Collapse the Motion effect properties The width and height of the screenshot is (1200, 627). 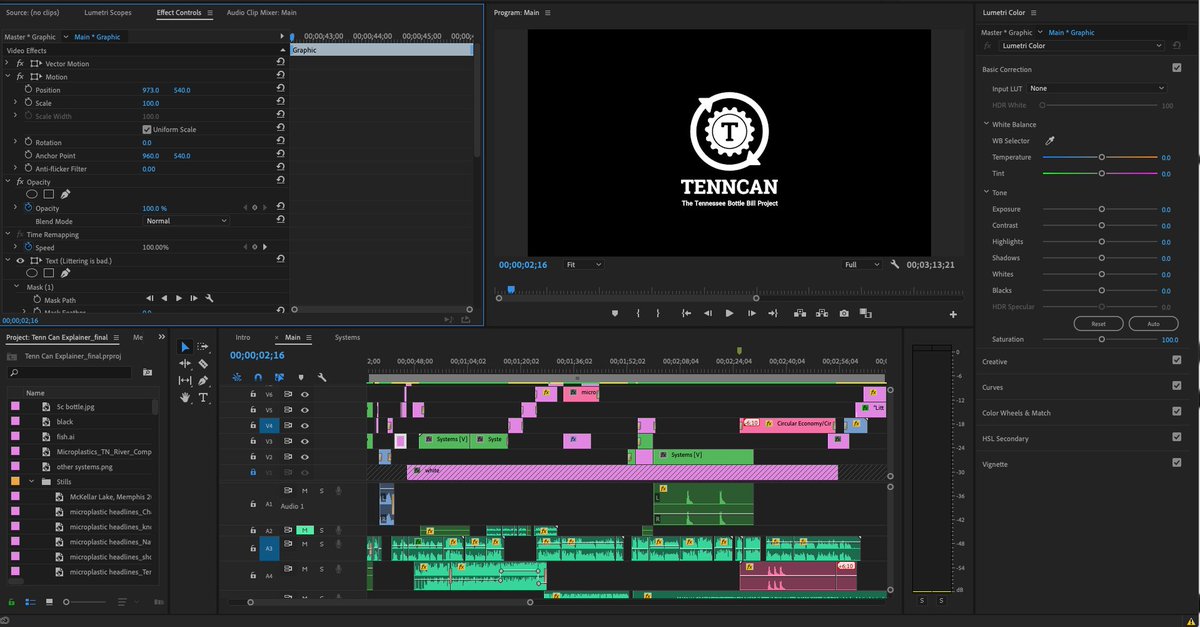[x=8, y=76]
